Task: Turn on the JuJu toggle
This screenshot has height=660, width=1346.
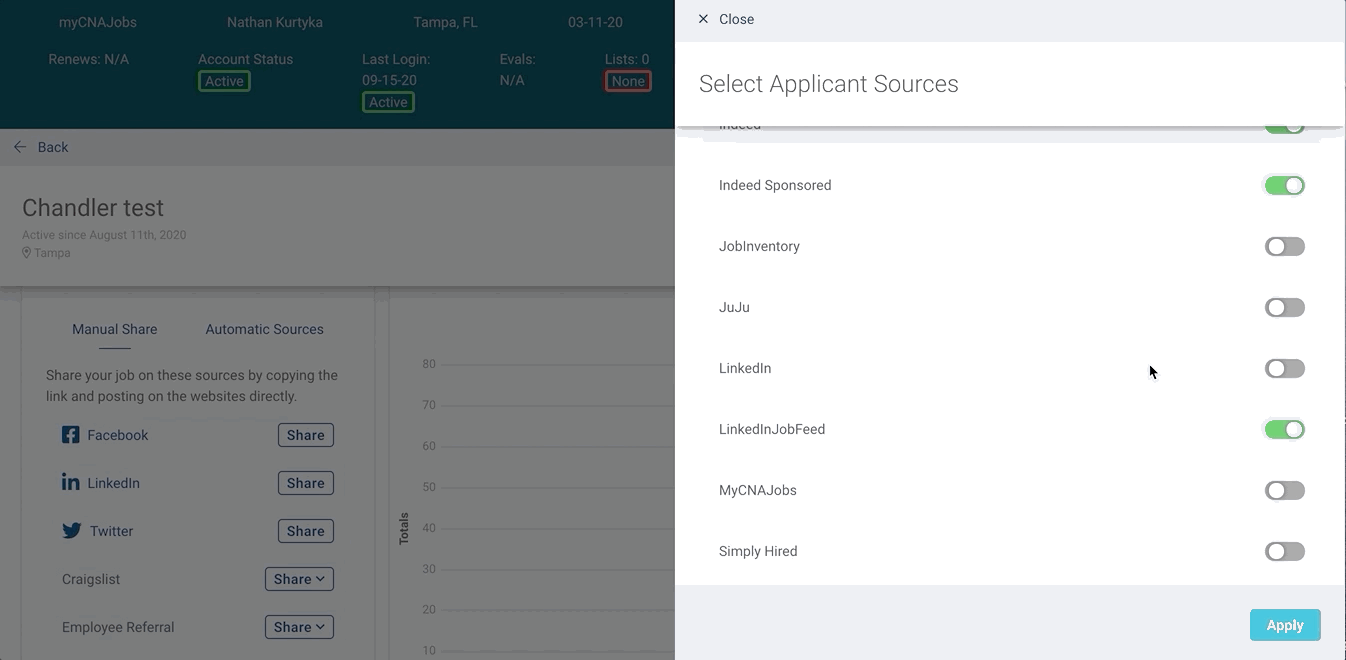Action: [1284, 308]
